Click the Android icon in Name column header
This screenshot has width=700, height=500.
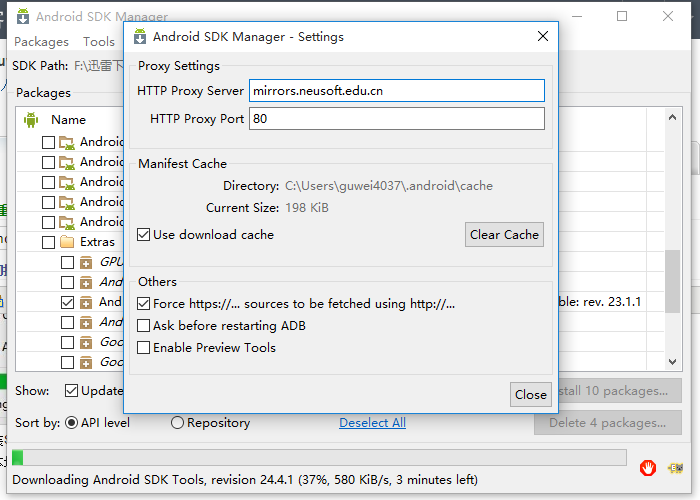click(31, 120)
